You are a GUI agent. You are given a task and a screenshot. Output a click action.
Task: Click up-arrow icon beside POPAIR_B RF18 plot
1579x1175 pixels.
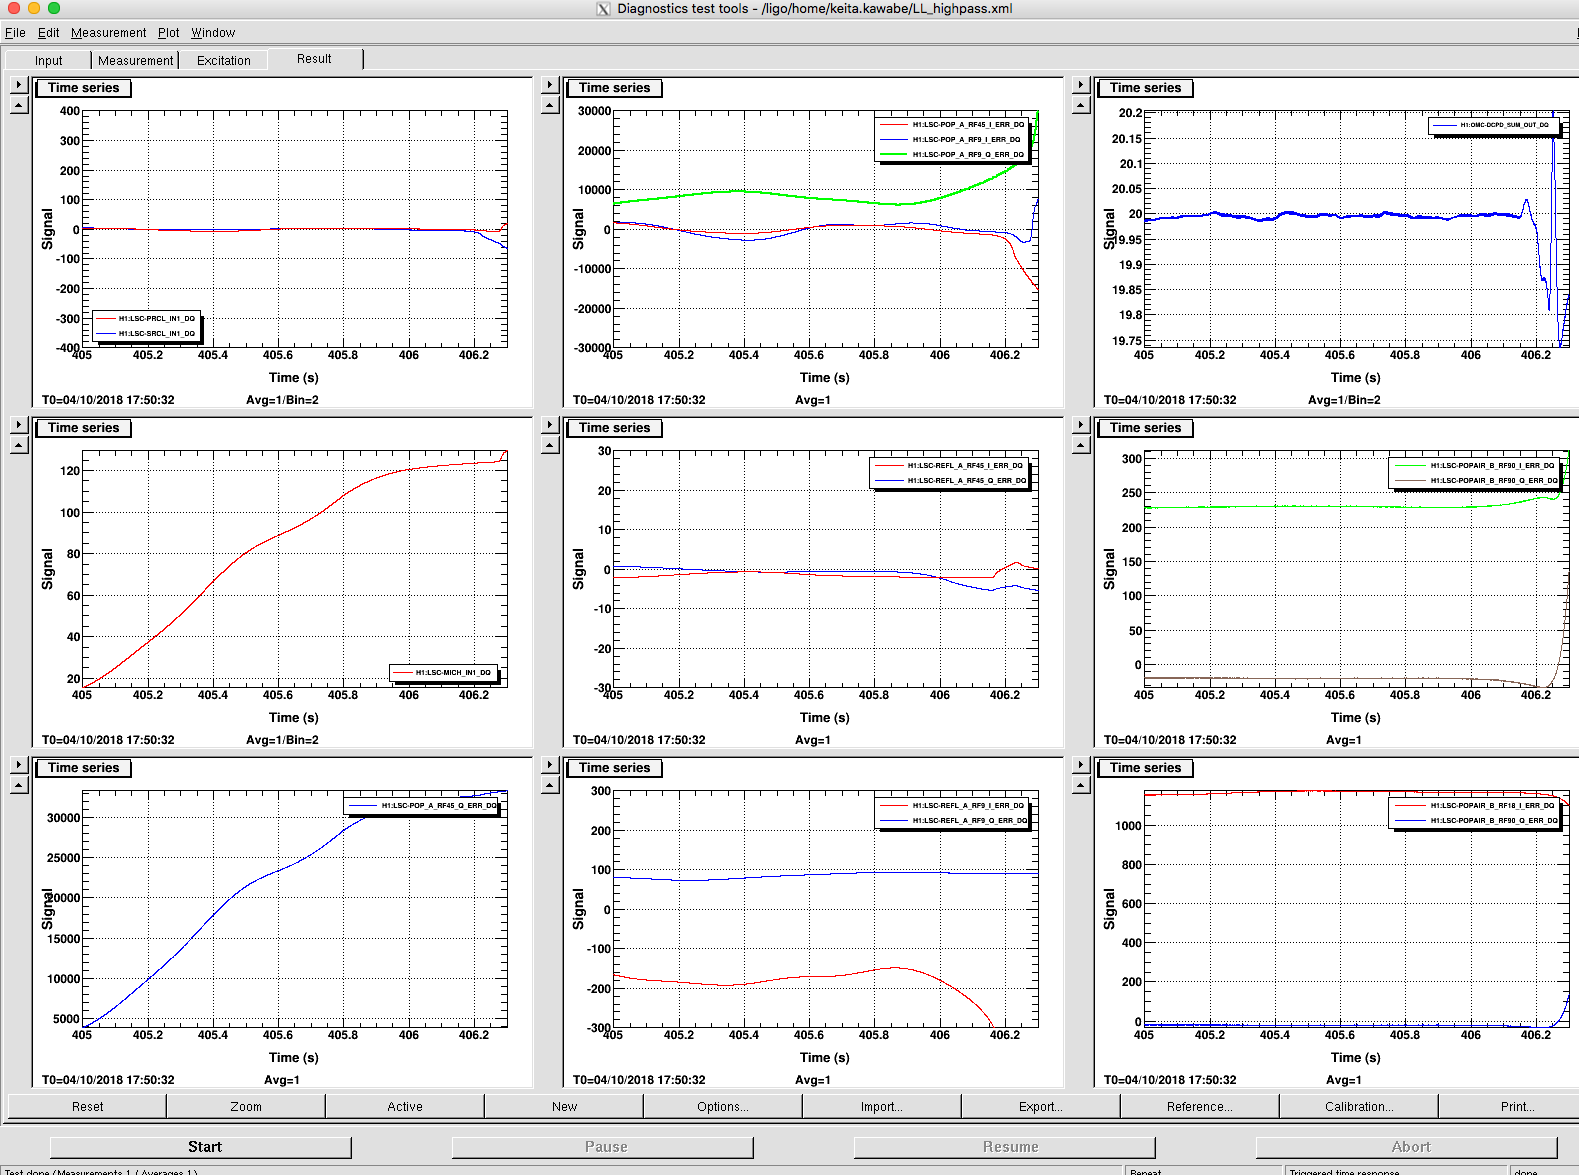pos(1081,785)
